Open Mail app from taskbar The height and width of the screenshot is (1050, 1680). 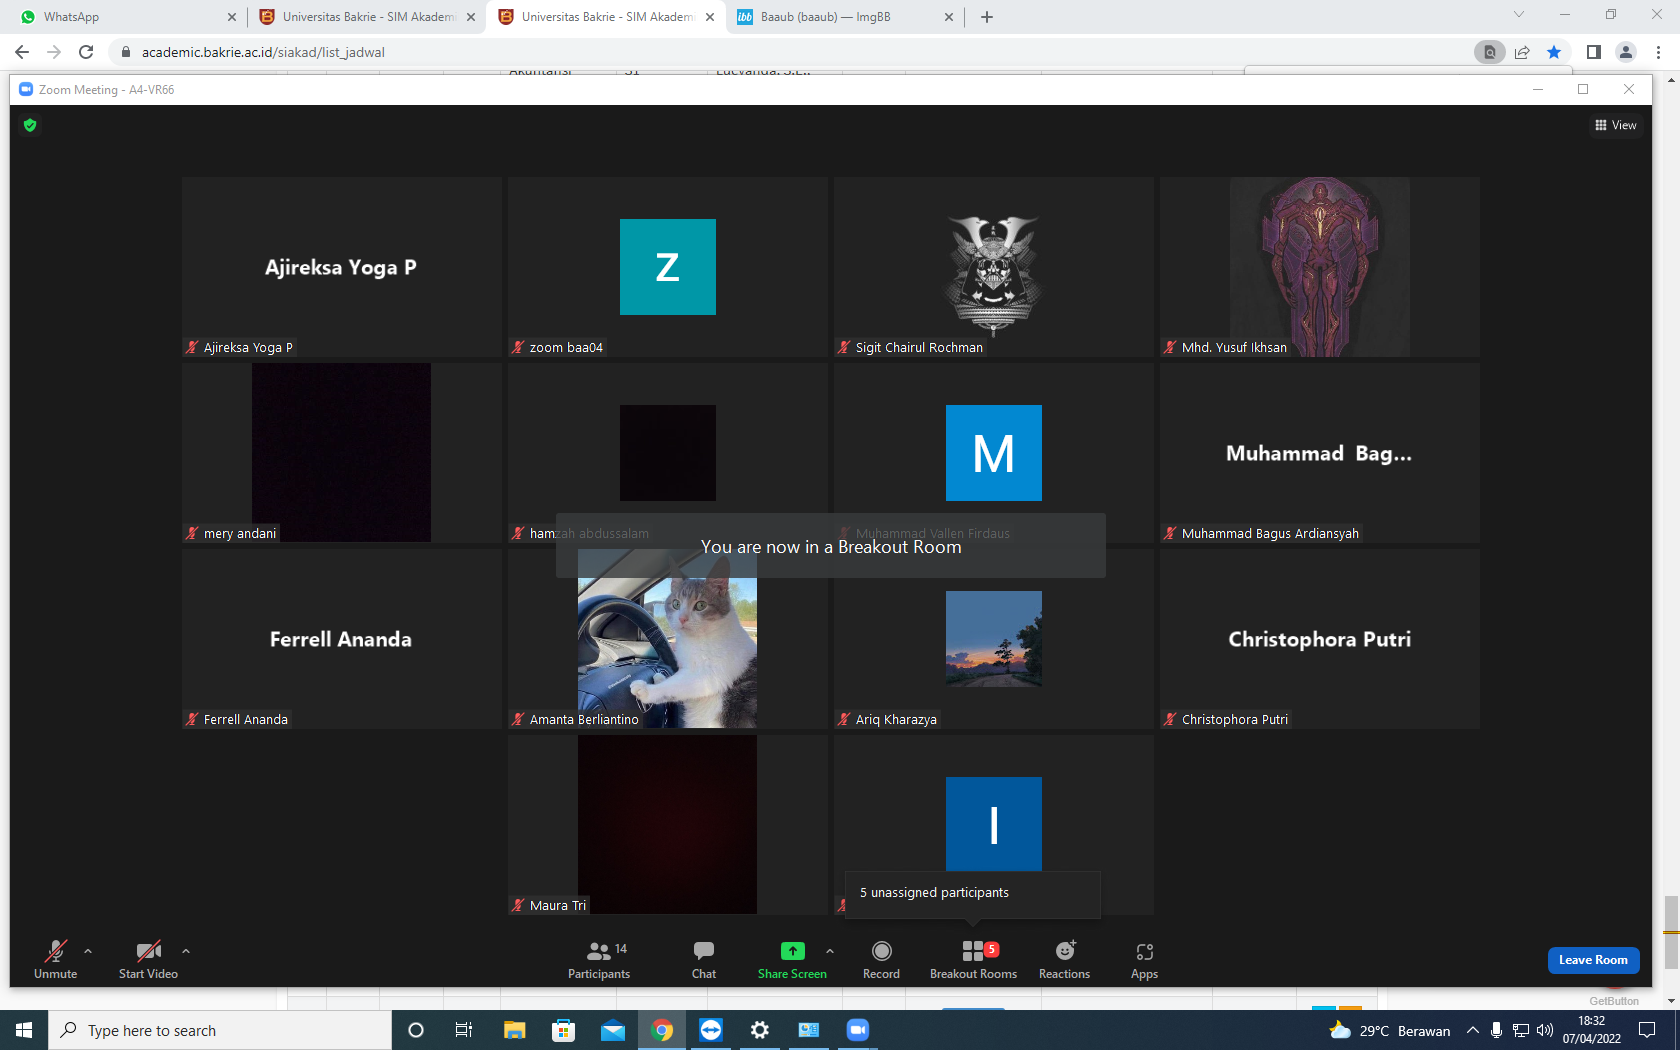click(613, 1030)
